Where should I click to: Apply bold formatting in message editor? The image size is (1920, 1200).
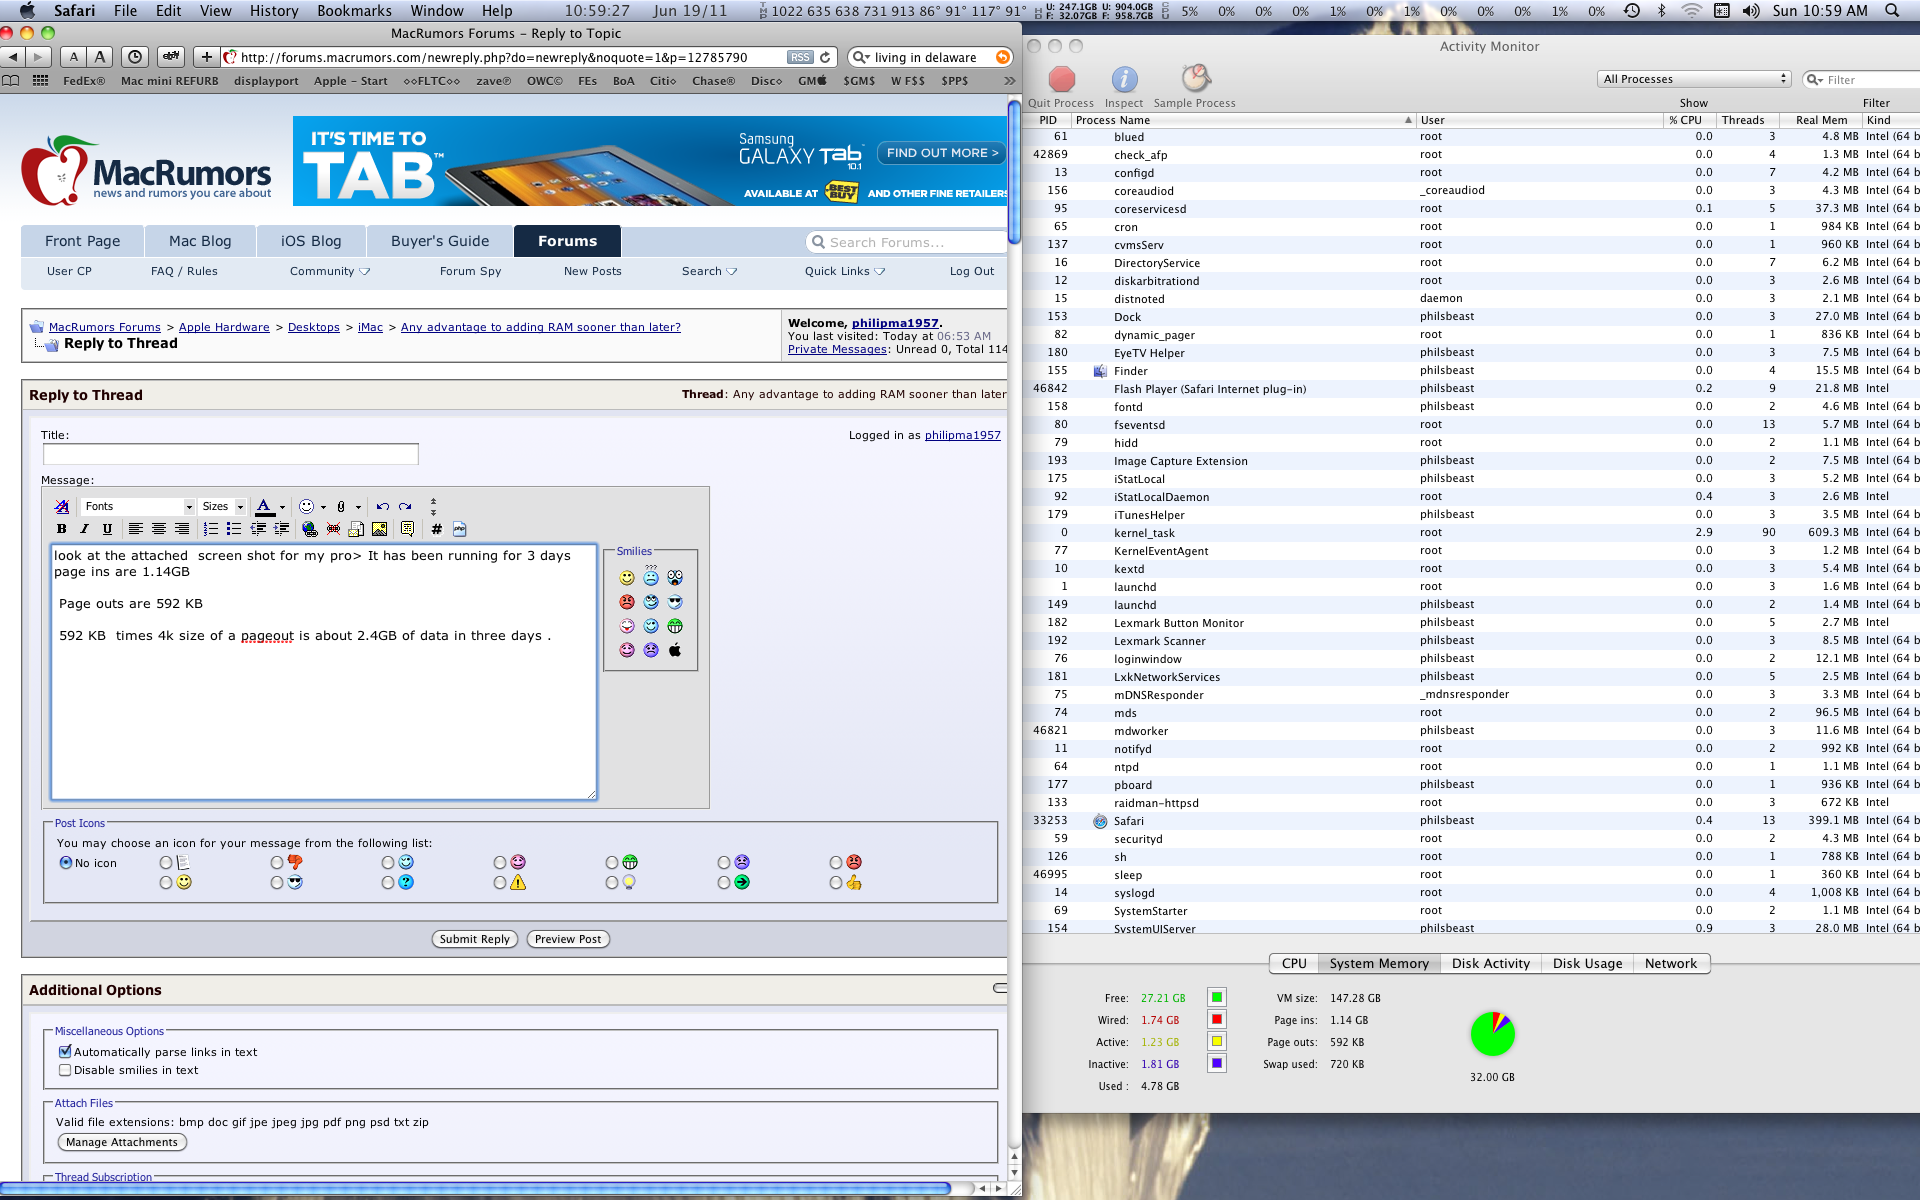[62, 529]
